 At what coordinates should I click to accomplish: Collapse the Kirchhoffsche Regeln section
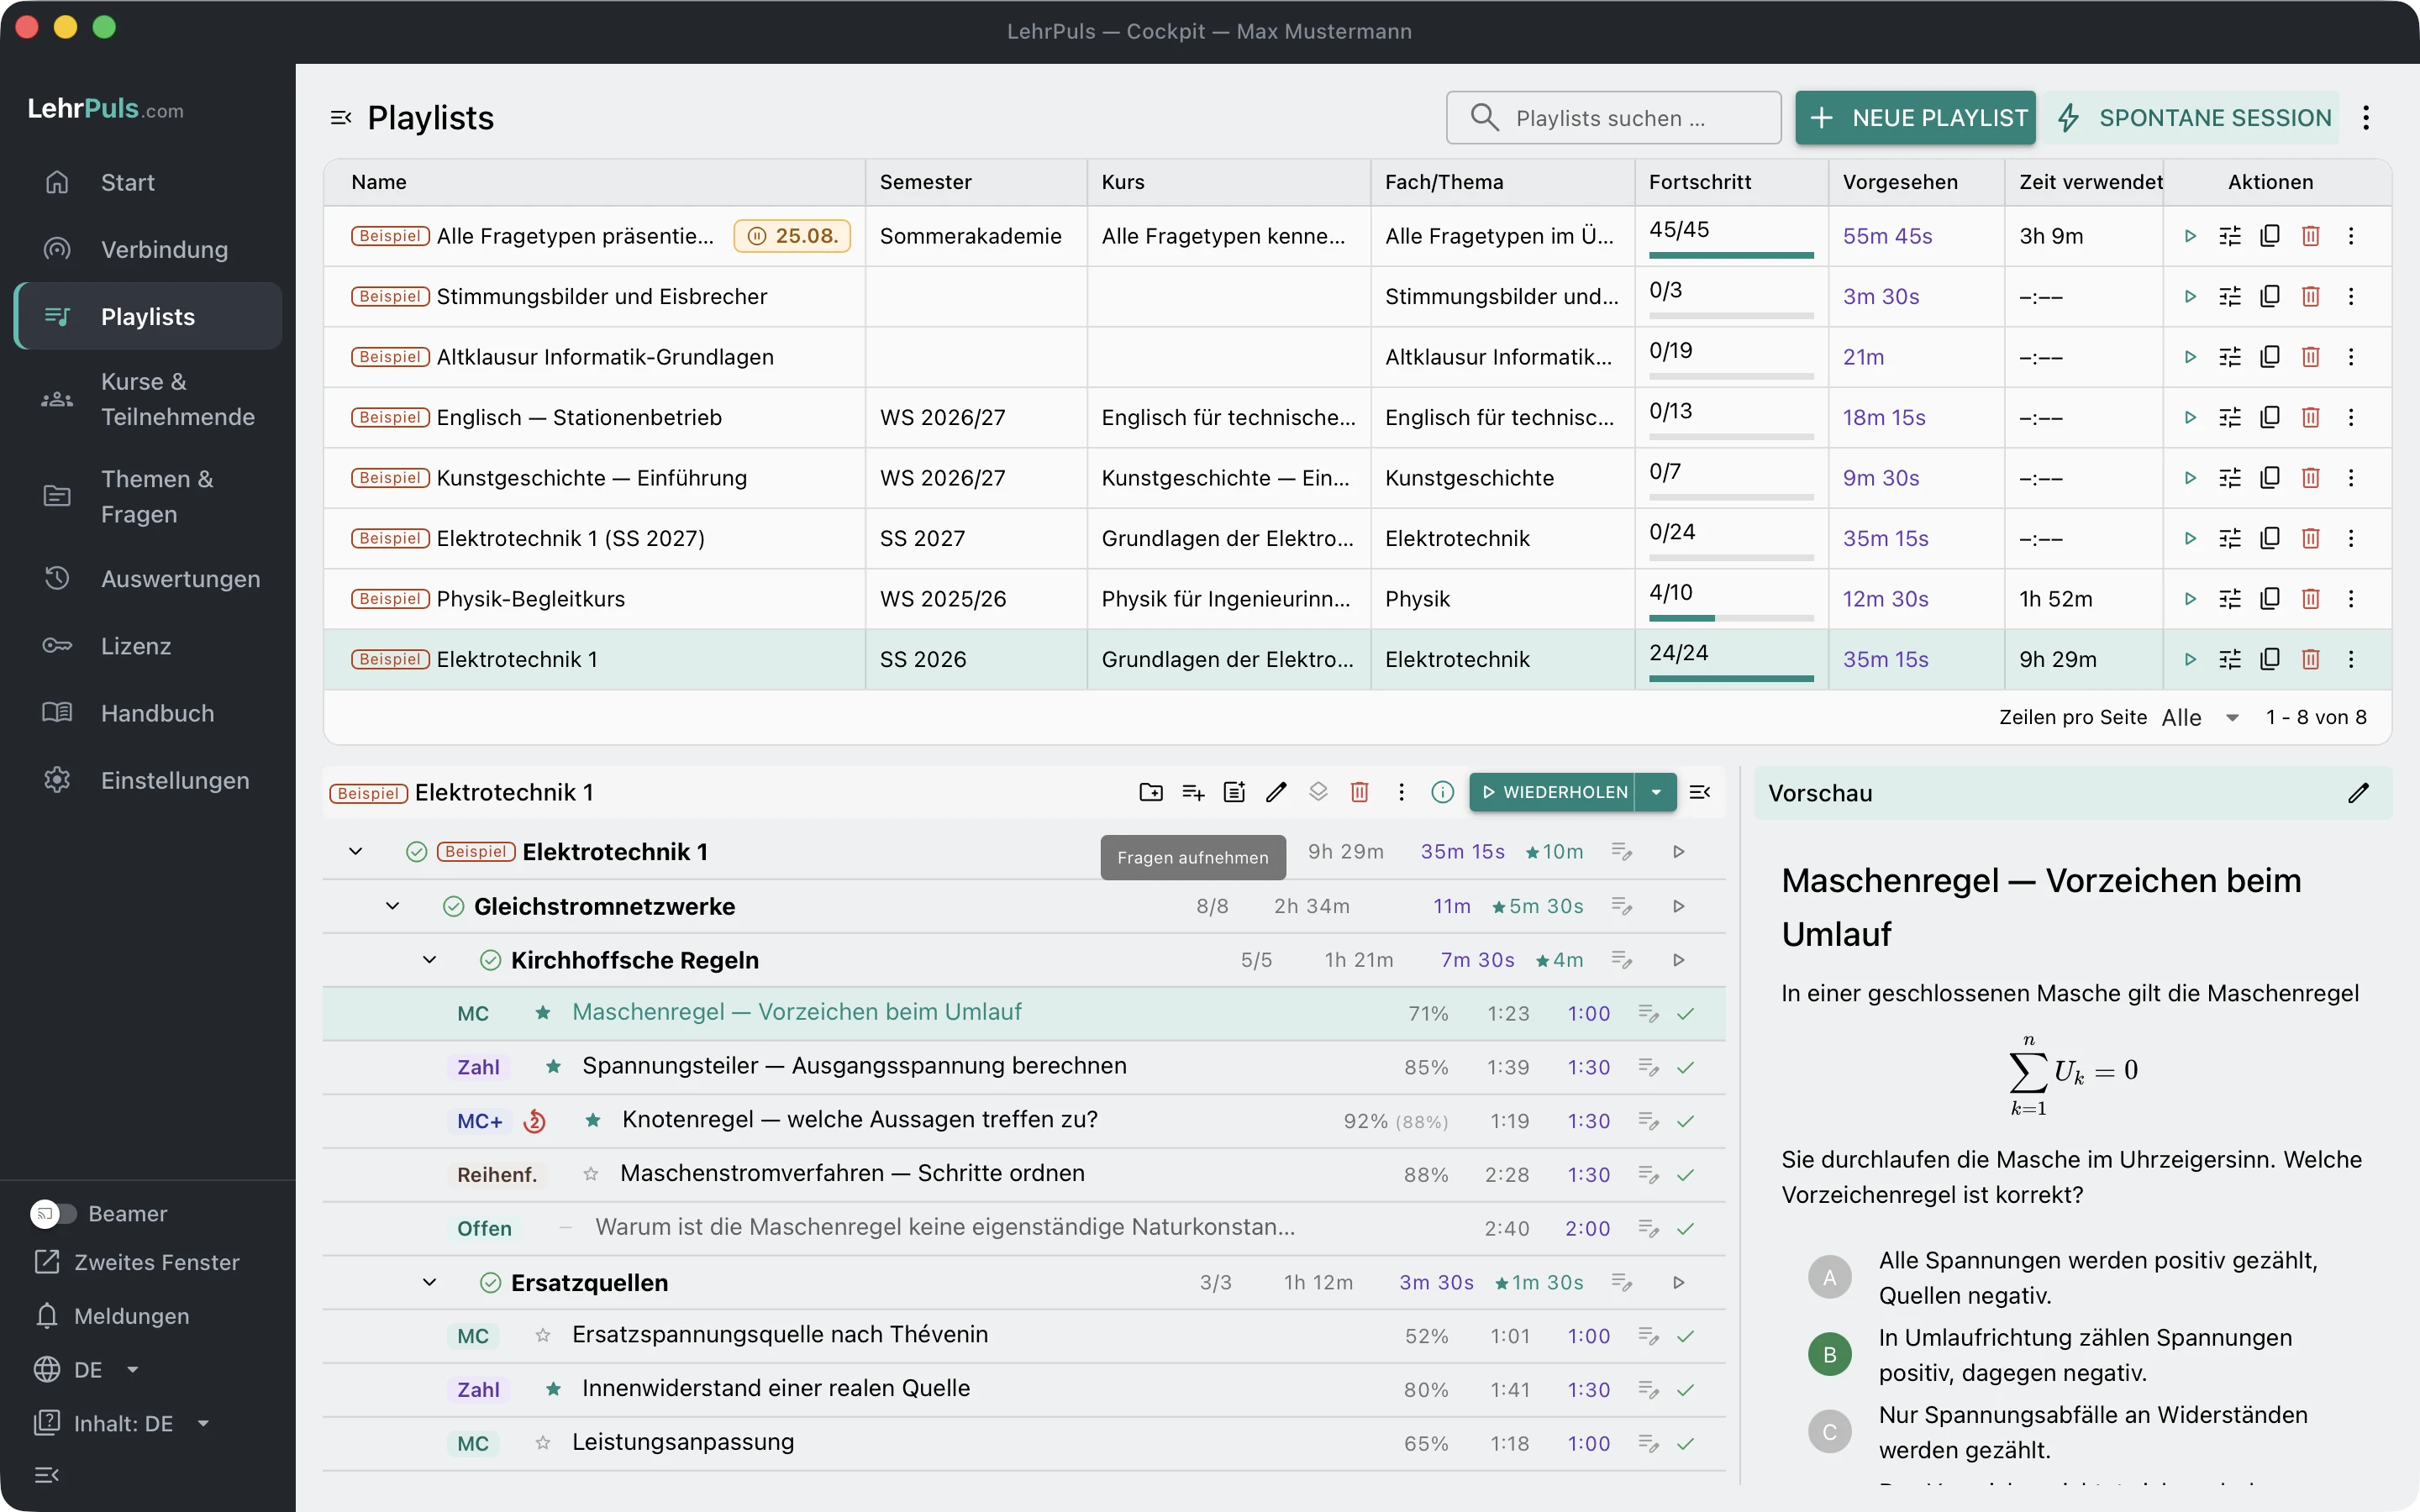[x=430, y=960]
